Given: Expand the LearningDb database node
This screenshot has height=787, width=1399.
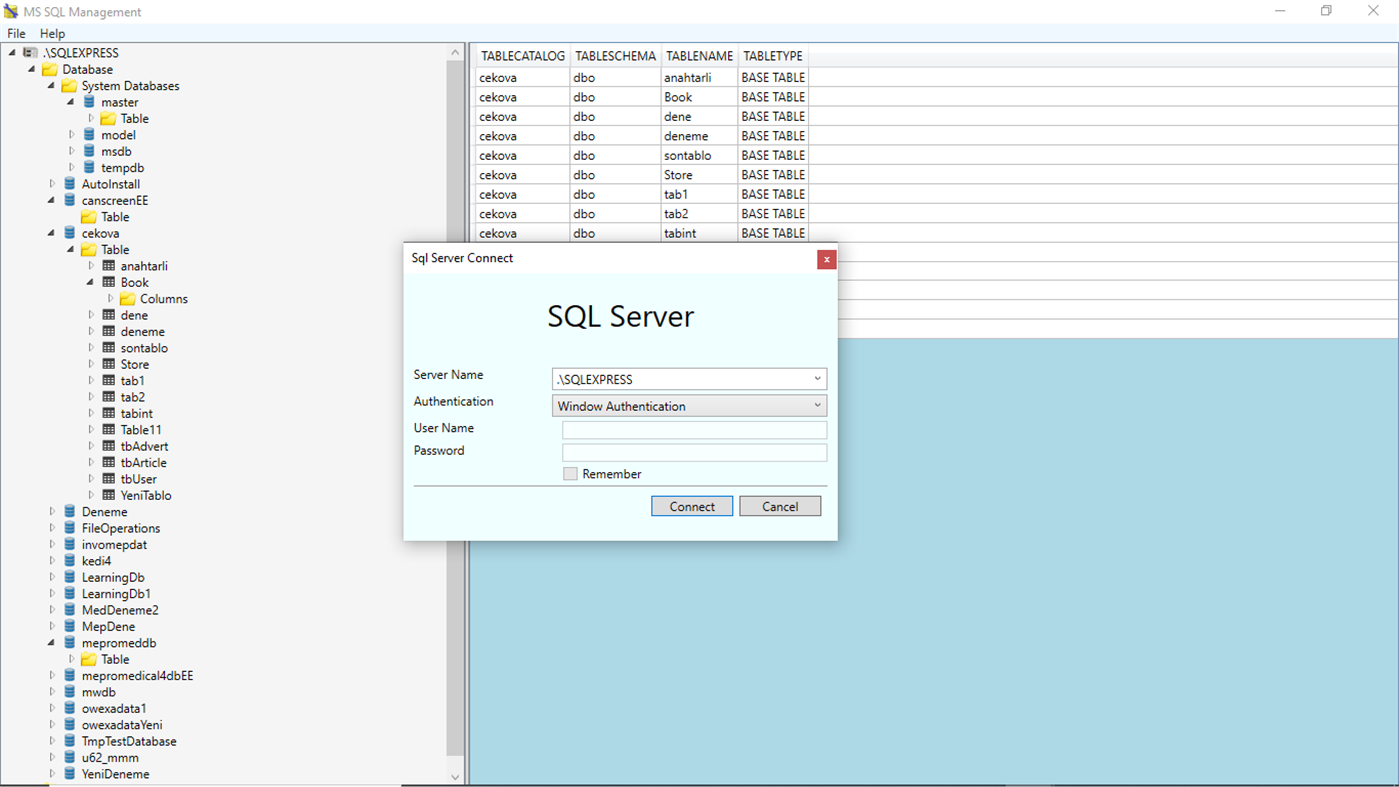Looking at the screenshot, I should point(52,577).
